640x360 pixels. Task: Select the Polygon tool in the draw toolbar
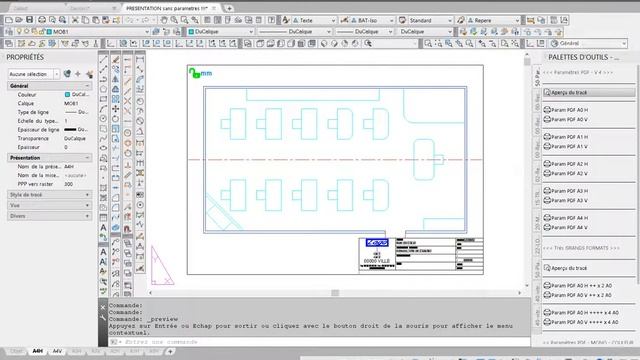(103, 89)
